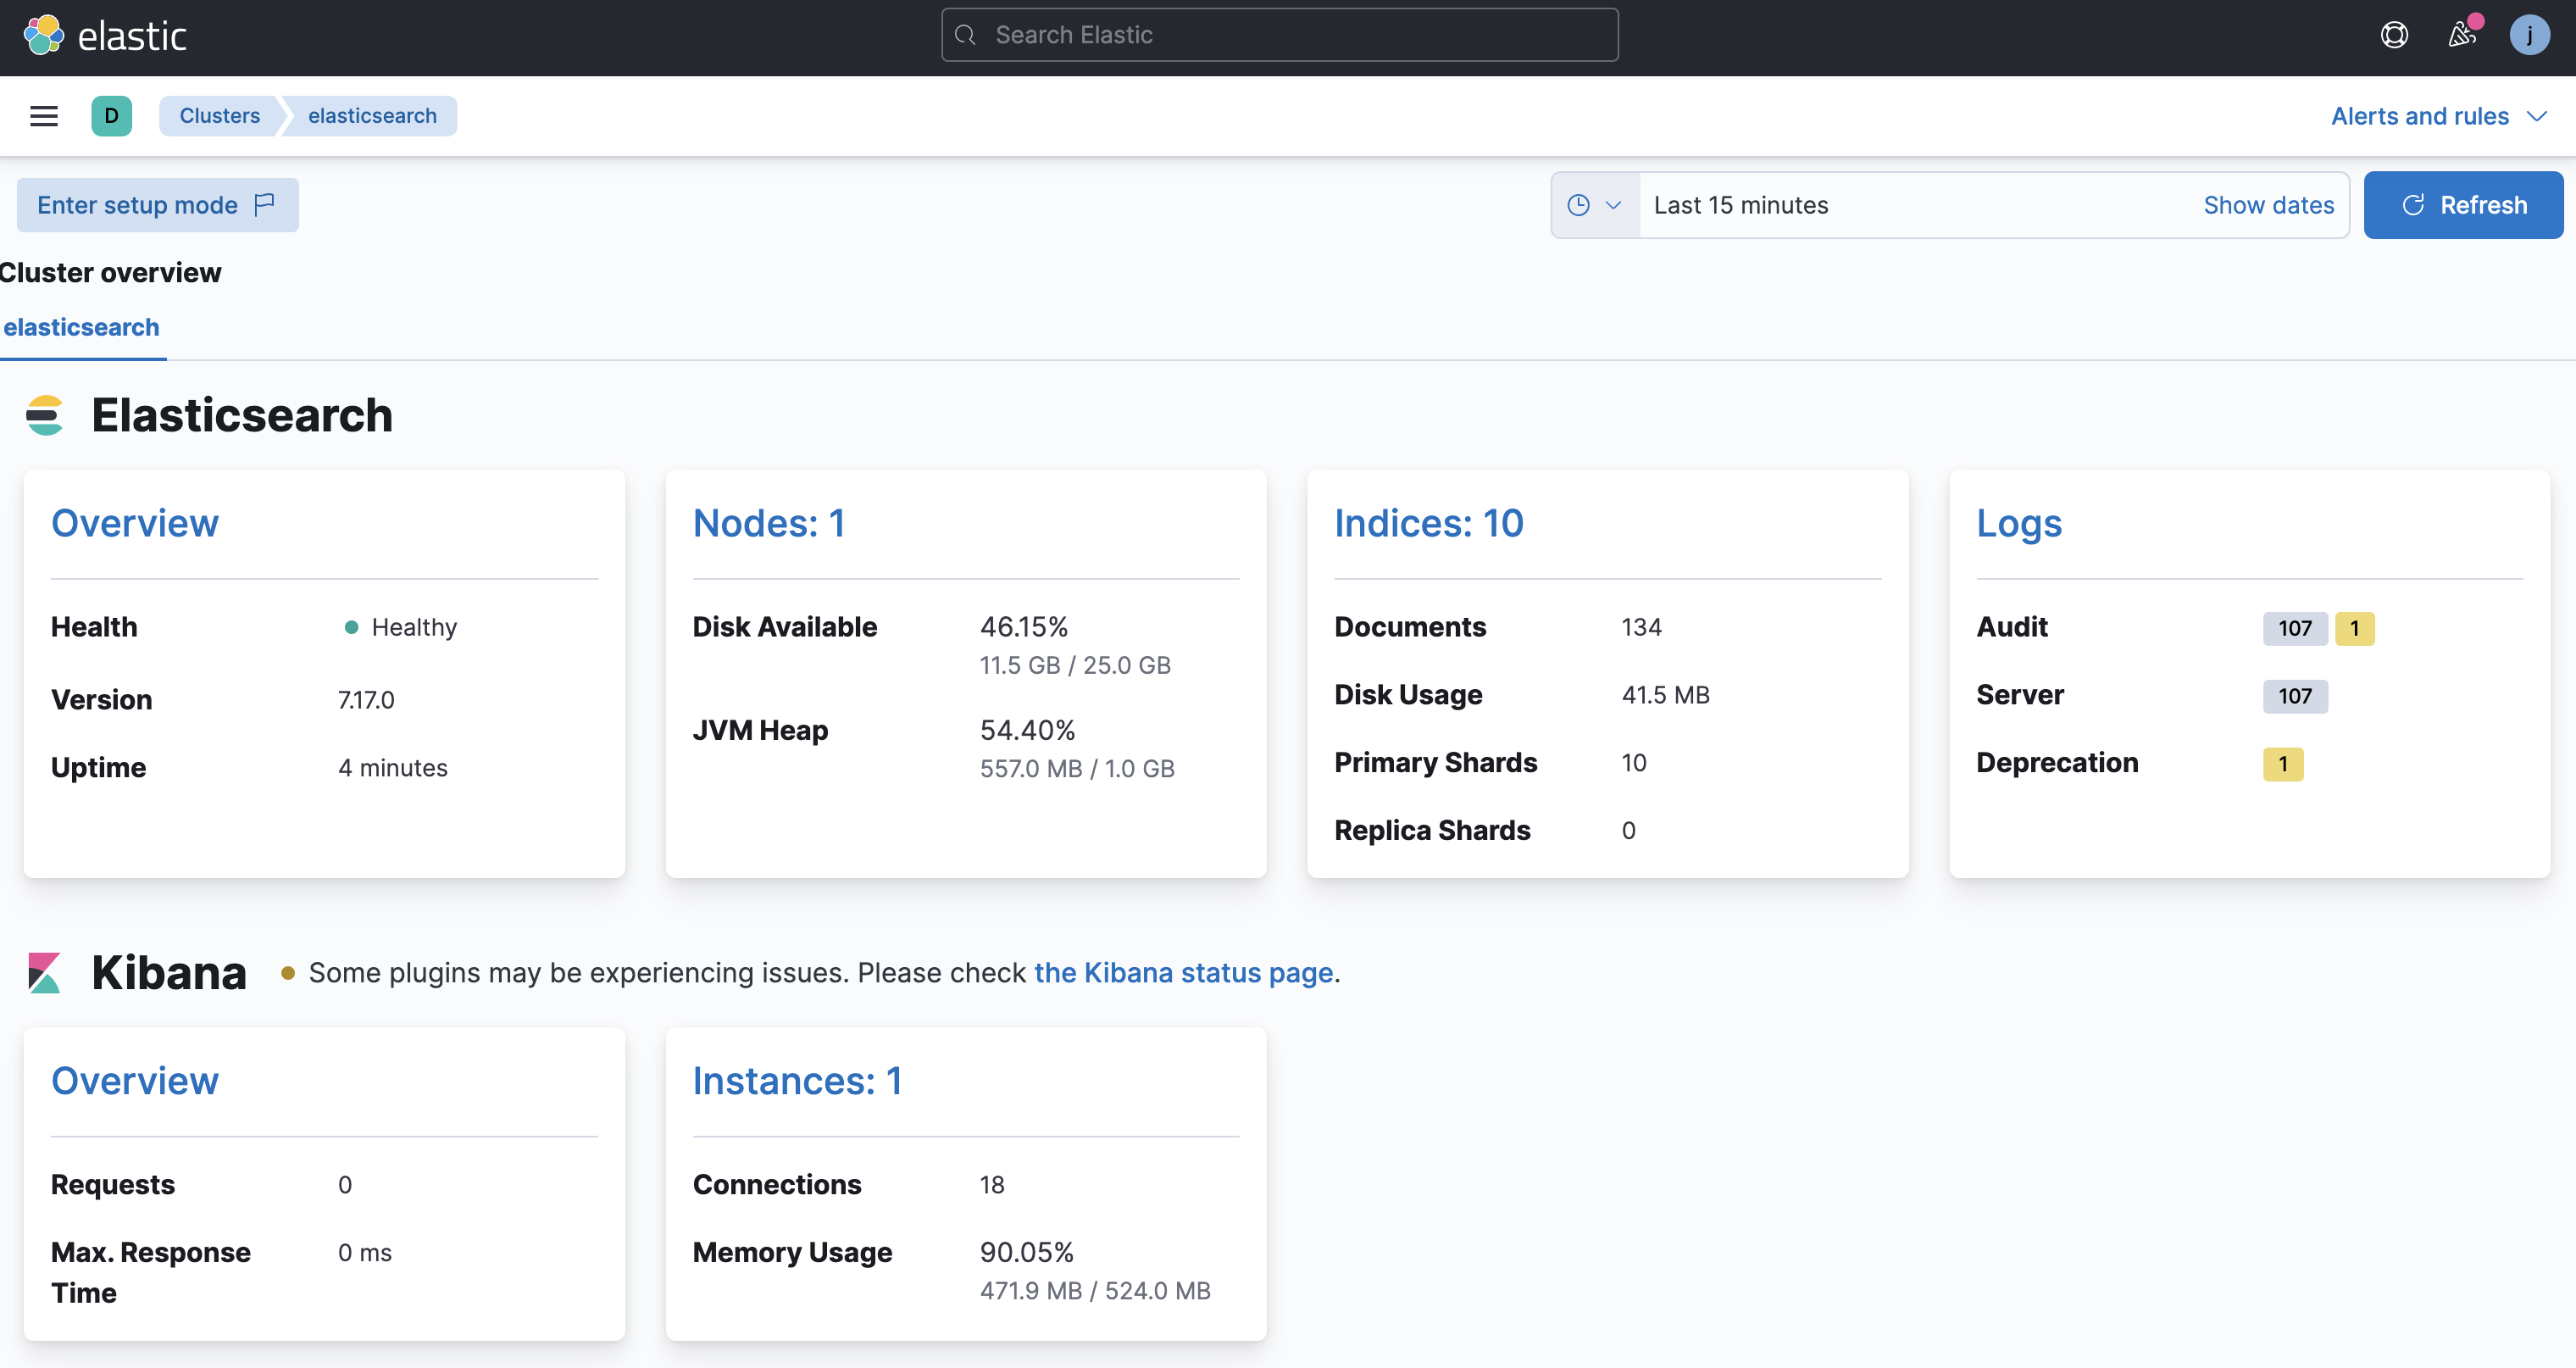The width and height of the screenshot is (2576, 1368).
Task: Click the green D space avatar
Action: (111, 116)
